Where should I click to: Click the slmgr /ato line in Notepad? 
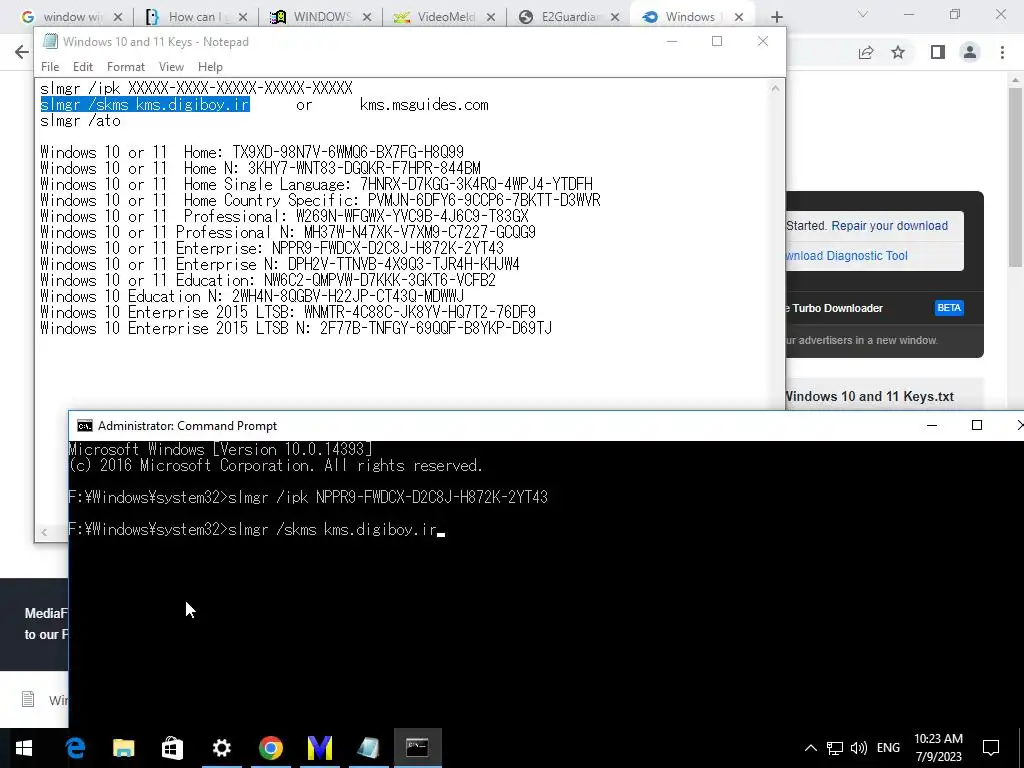click(x=80, y=121)
